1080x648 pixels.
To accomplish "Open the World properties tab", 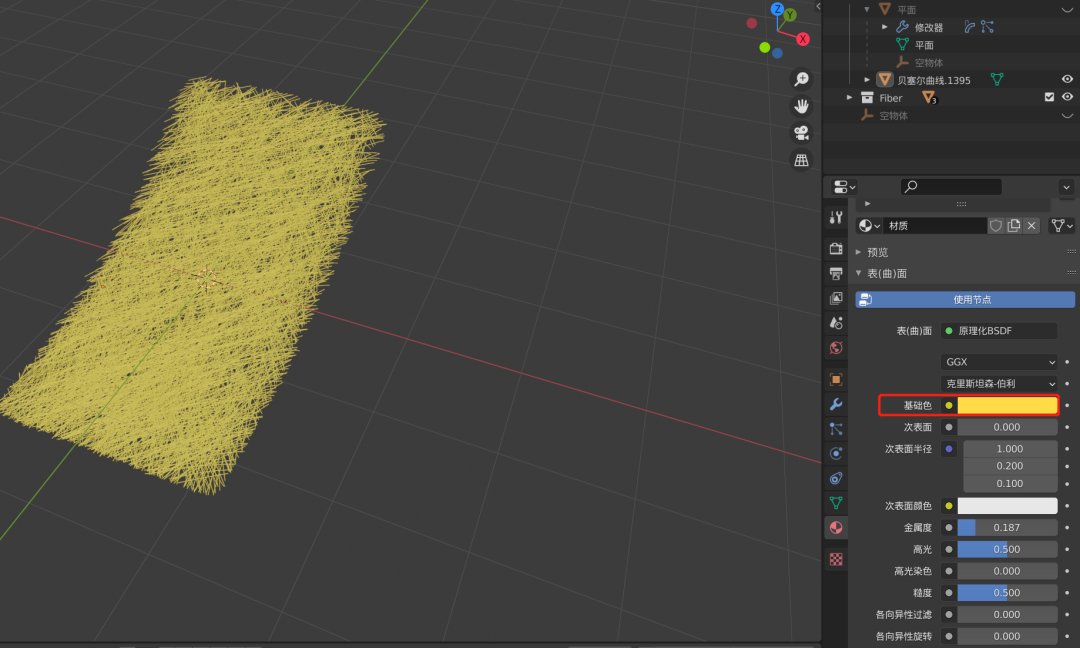I will 836,348.
